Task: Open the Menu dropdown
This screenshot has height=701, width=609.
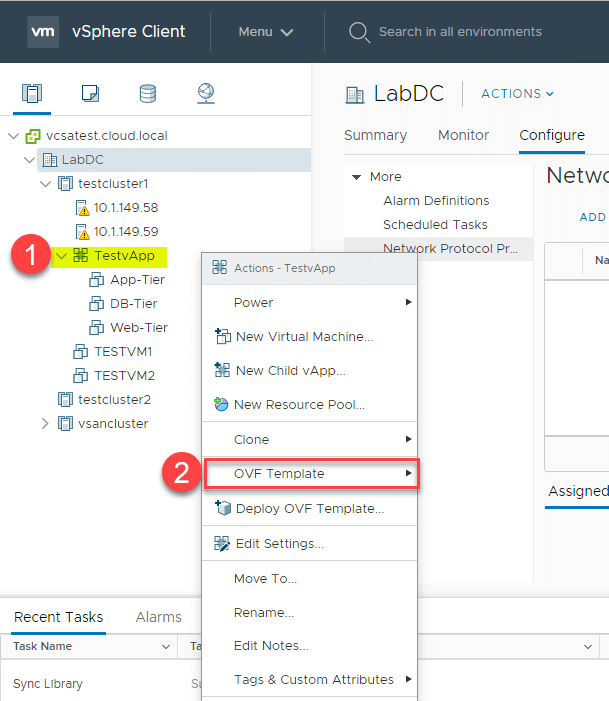Action: tap(266, 32)
